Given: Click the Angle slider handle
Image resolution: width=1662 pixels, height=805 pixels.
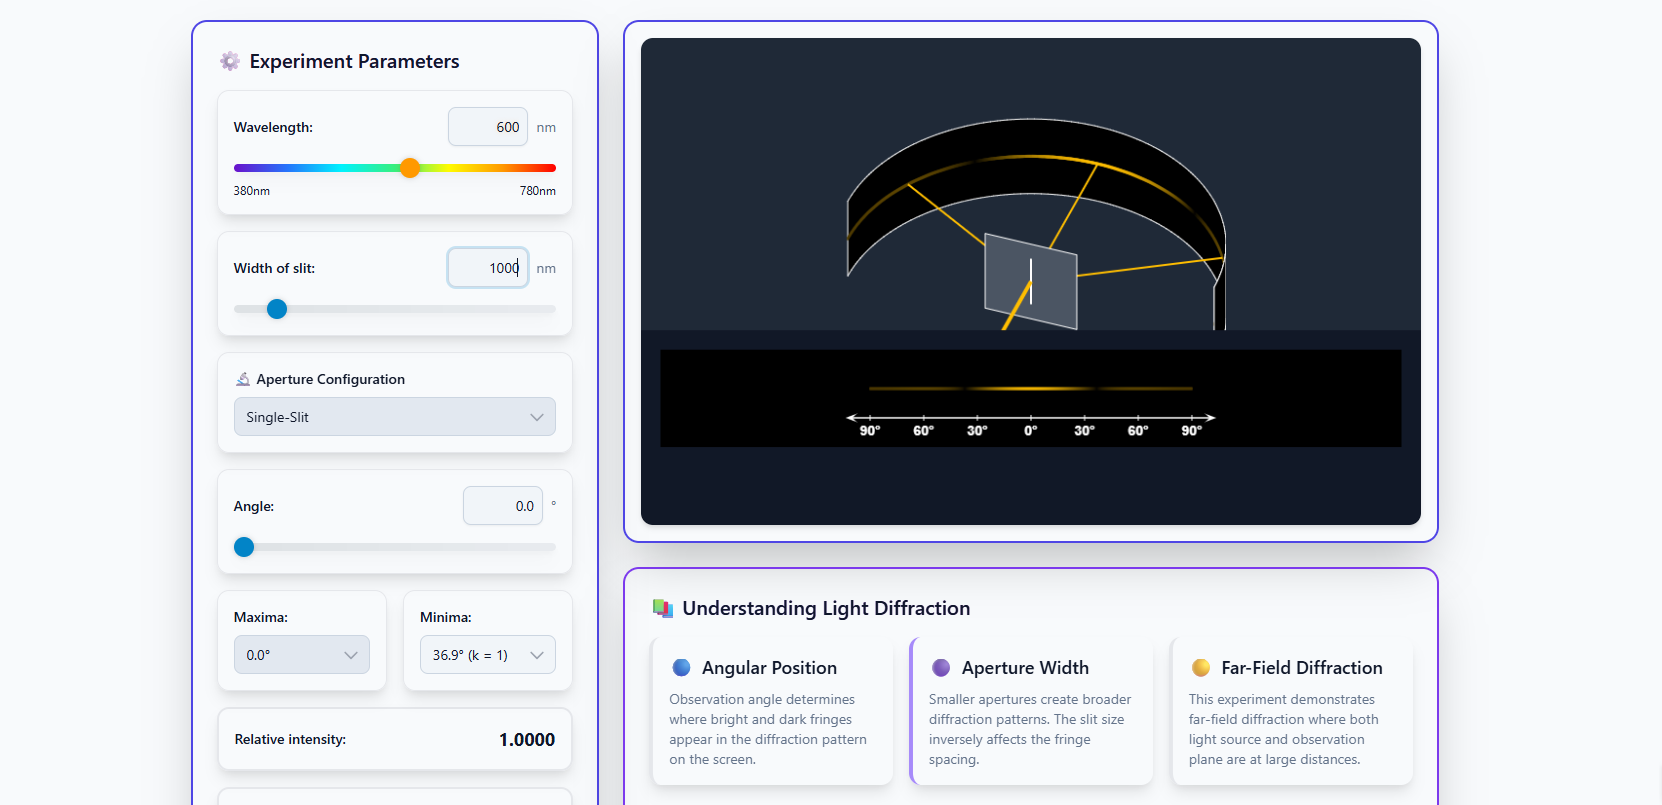Looking at the screenshot, I should coord(244,547).
